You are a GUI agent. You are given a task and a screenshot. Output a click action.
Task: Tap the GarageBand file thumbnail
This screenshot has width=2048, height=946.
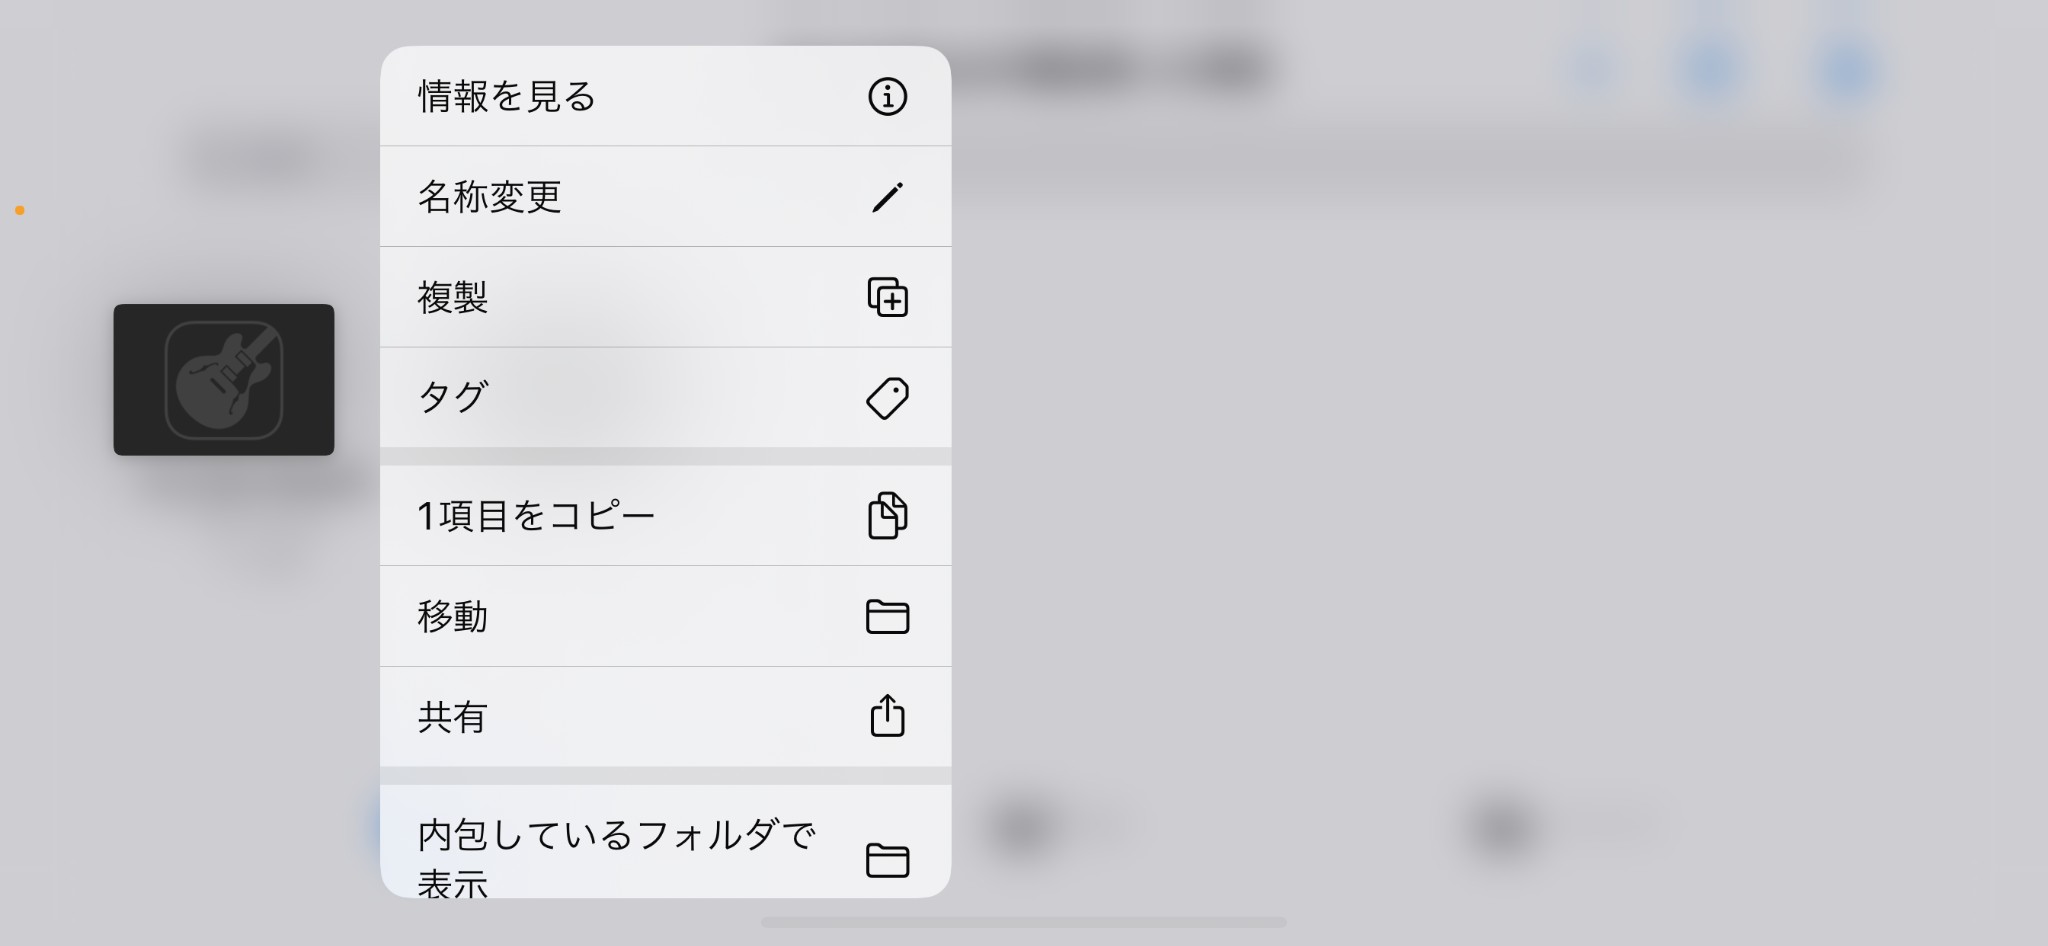(x=224, y=380)
